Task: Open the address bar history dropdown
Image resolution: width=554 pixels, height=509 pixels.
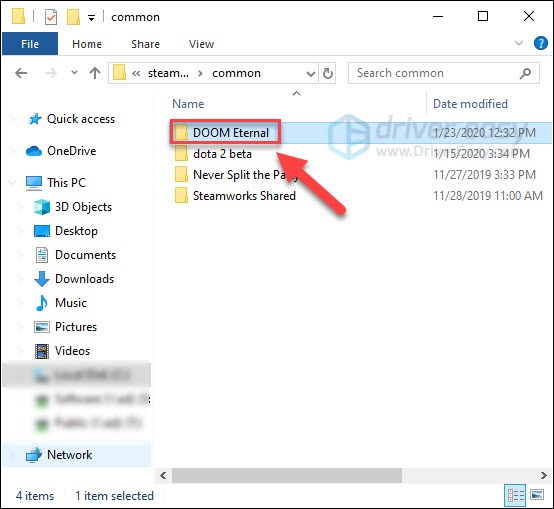Action: coord(311,73)
